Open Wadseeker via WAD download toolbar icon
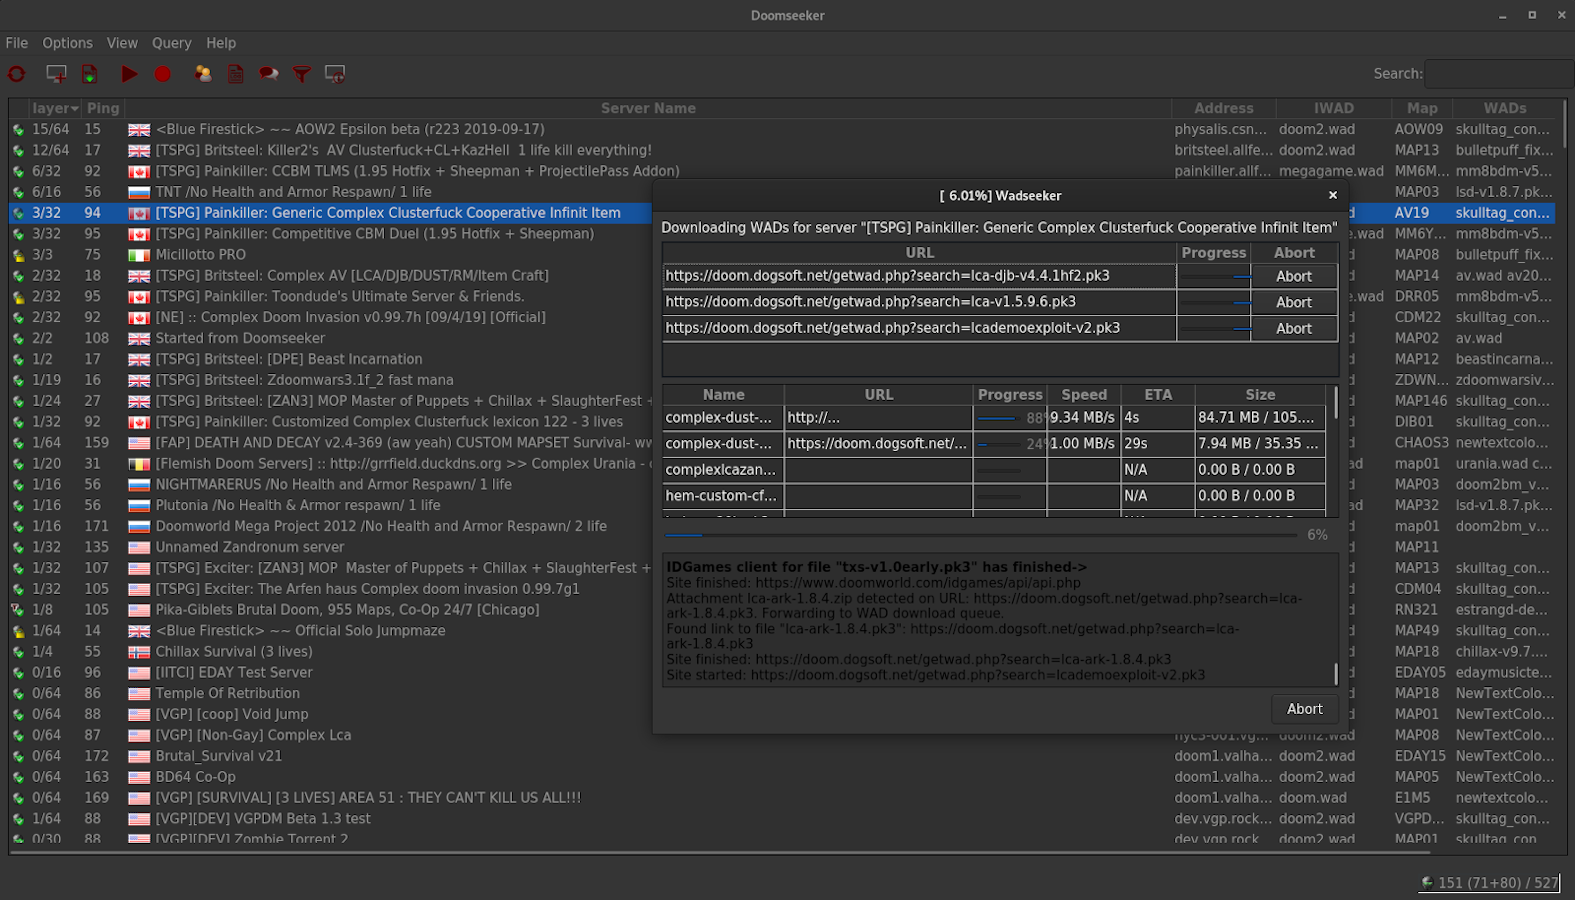The image size is (1575, 900). pos(90,74)
